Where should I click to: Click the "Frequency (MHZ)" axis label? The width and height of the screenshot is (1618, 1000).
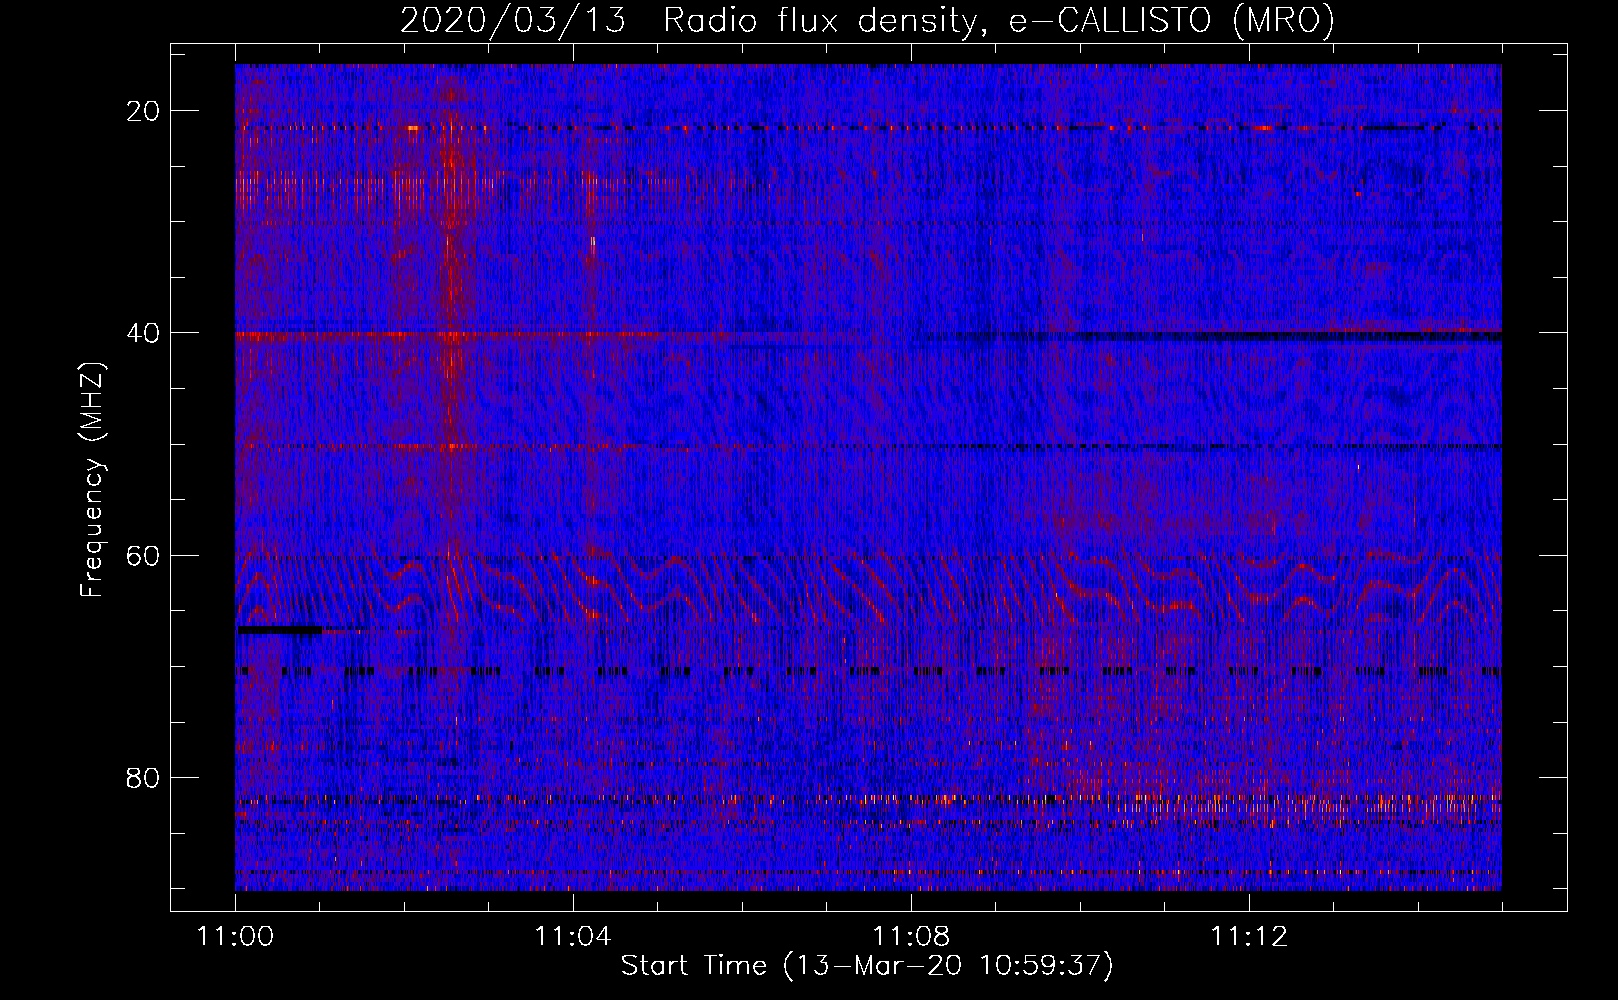[92, 479]
